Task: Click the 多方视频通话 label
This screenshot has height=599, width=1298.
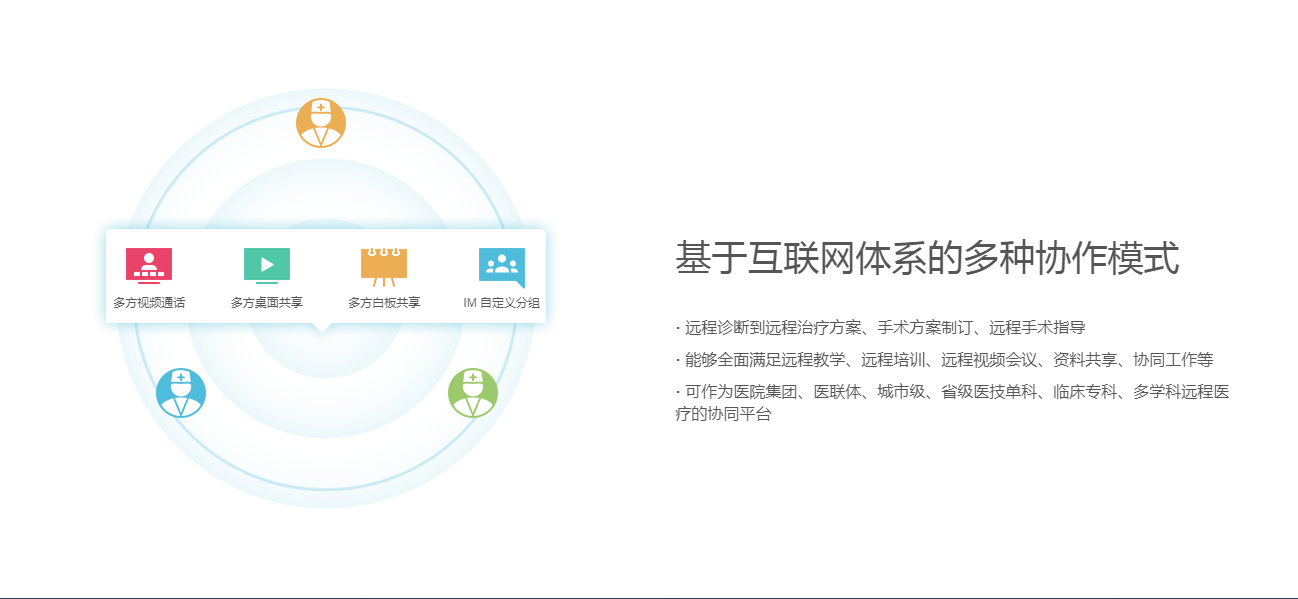Action: (149, 302)
